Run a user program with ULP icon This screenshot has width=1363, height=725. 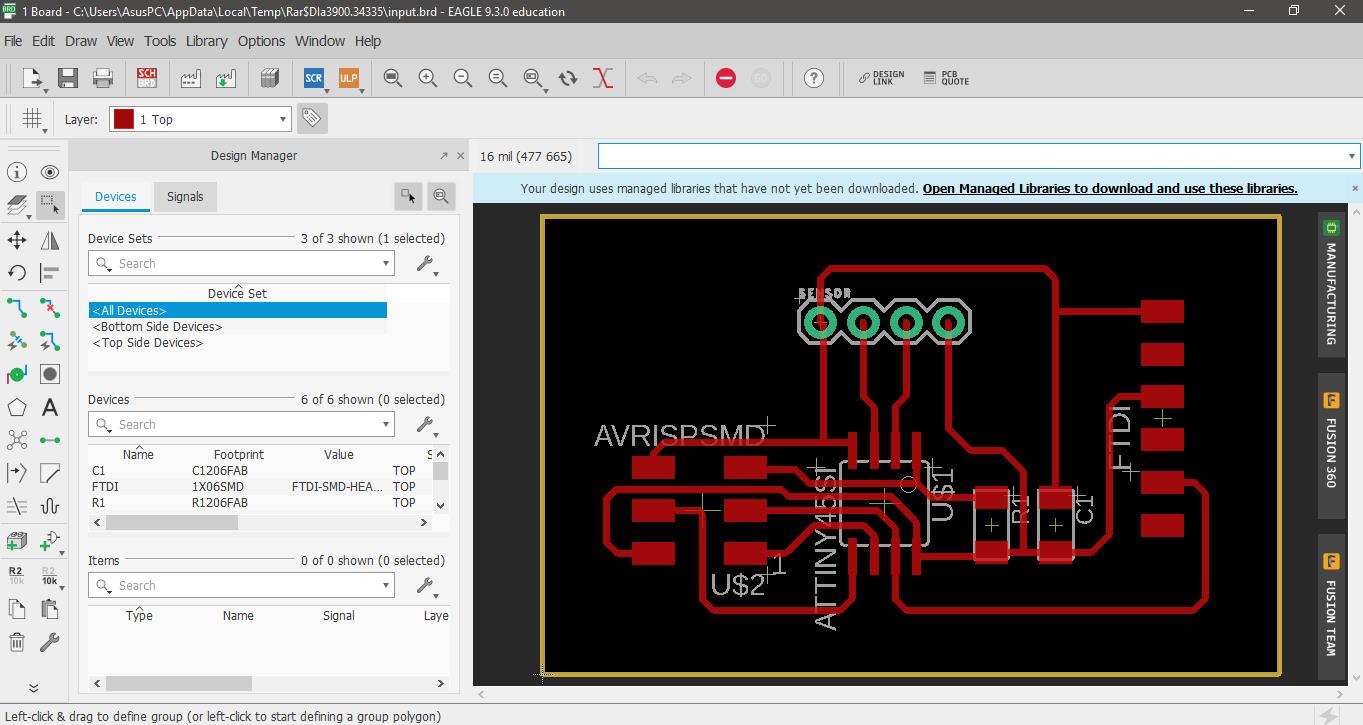click(349, 78)
